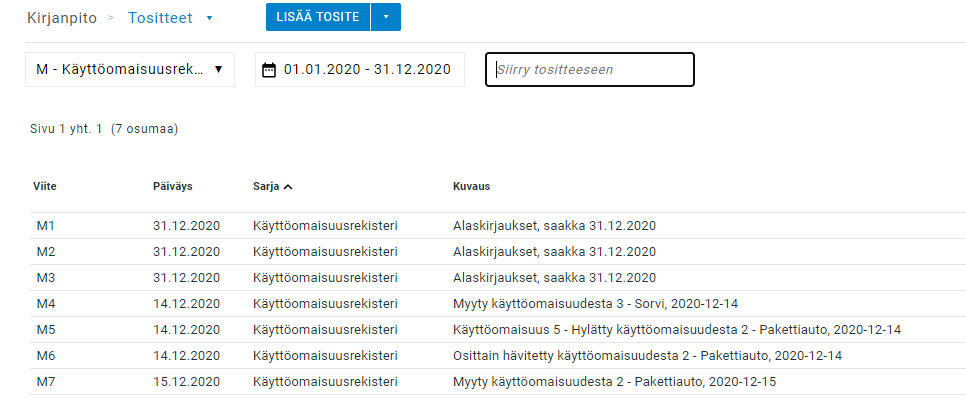Sort by the Kuvaus column header
The image size is (966, 406).
click(471, 186)
